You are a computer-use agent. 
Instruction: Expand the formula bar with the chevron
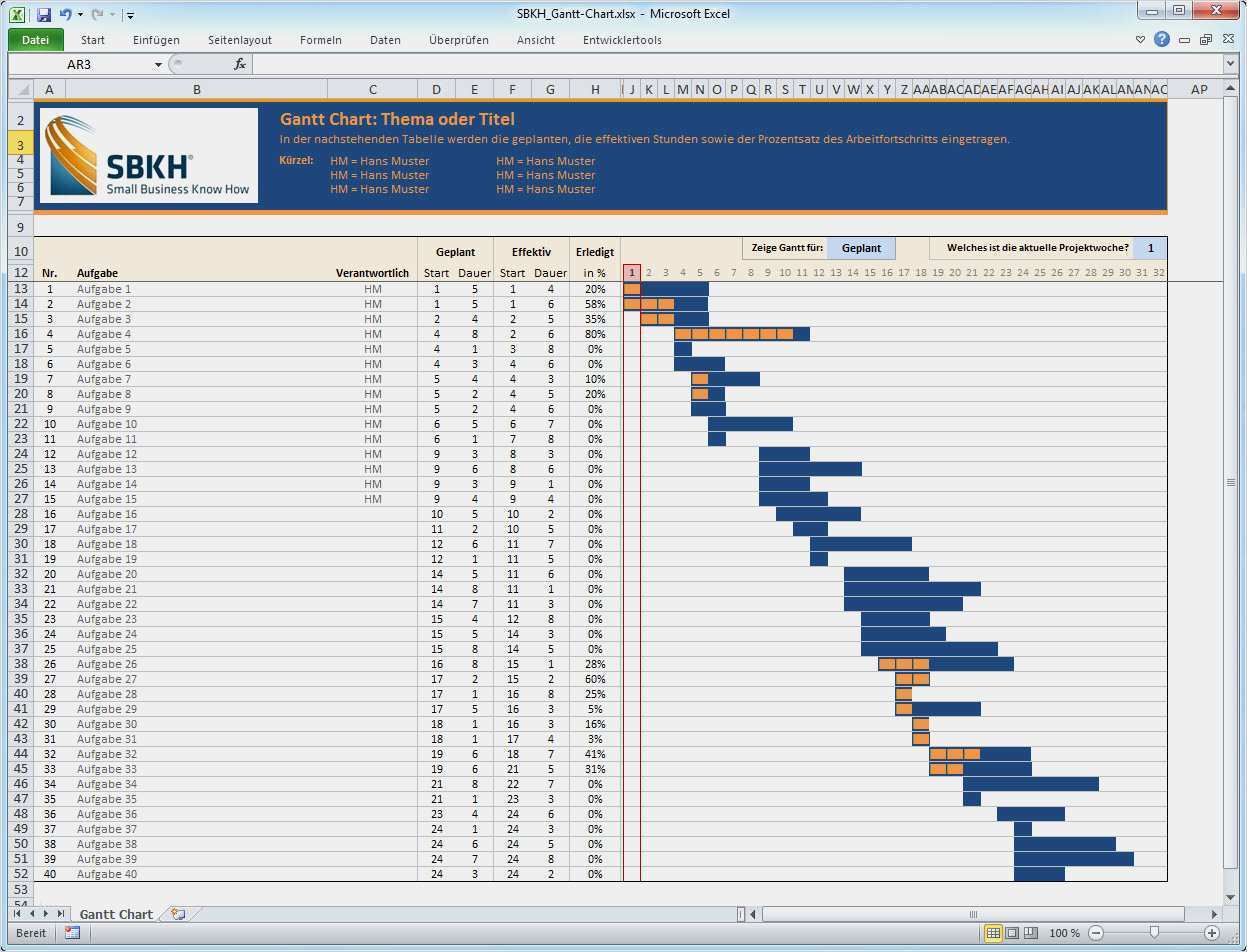(x=1230, y=64)
